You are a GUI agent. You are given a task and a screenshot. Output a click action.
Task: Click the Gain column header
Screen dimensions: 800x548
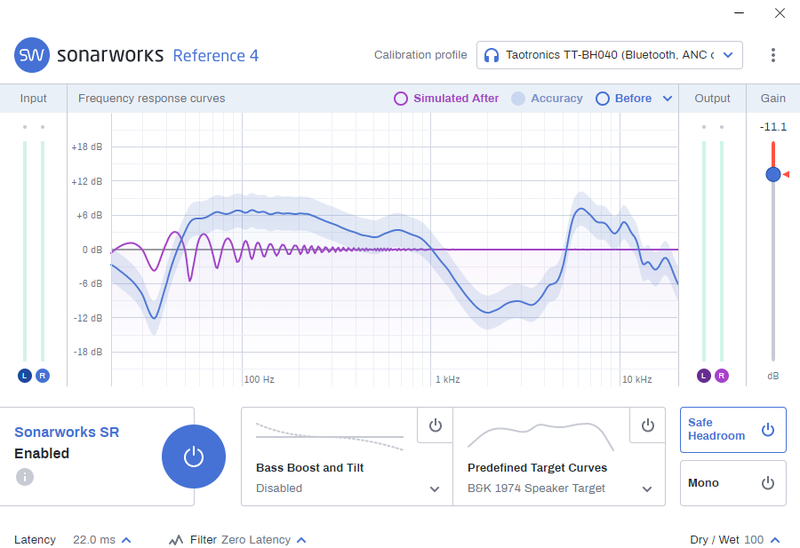(x=773, y=98)
